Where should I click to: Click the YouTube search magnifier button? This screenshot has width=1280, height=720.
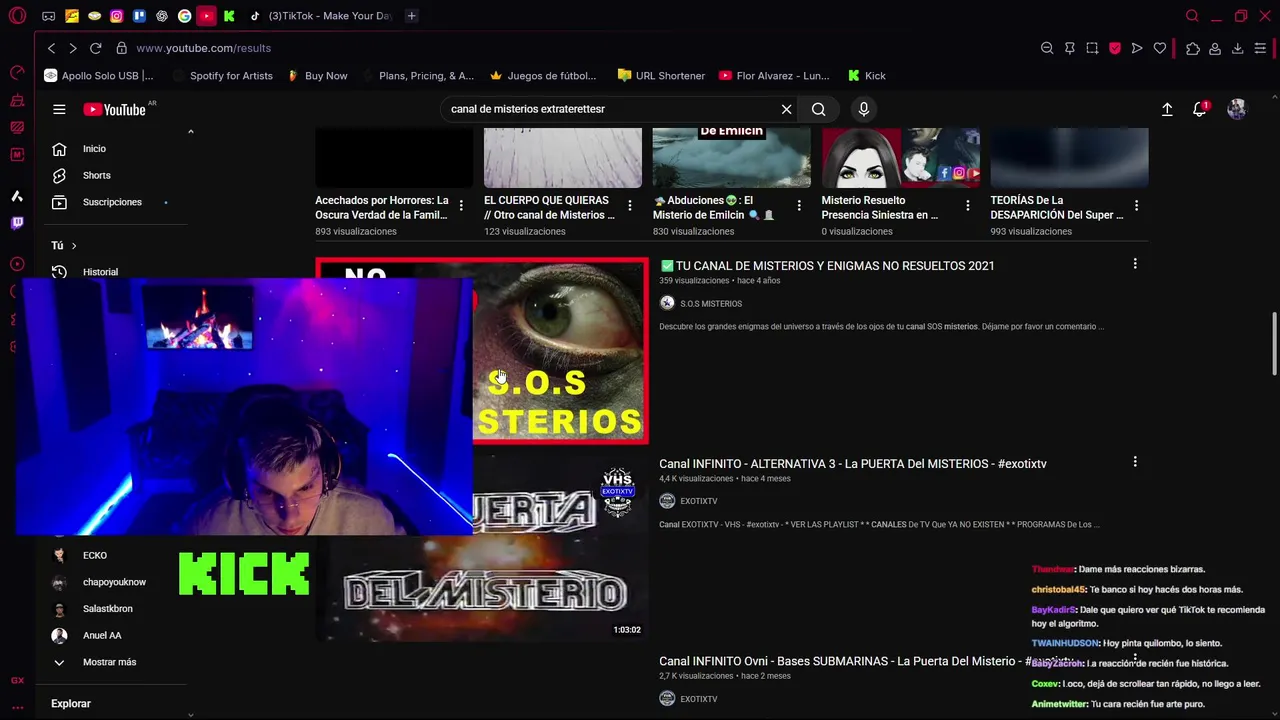click(x=818, y=109)
